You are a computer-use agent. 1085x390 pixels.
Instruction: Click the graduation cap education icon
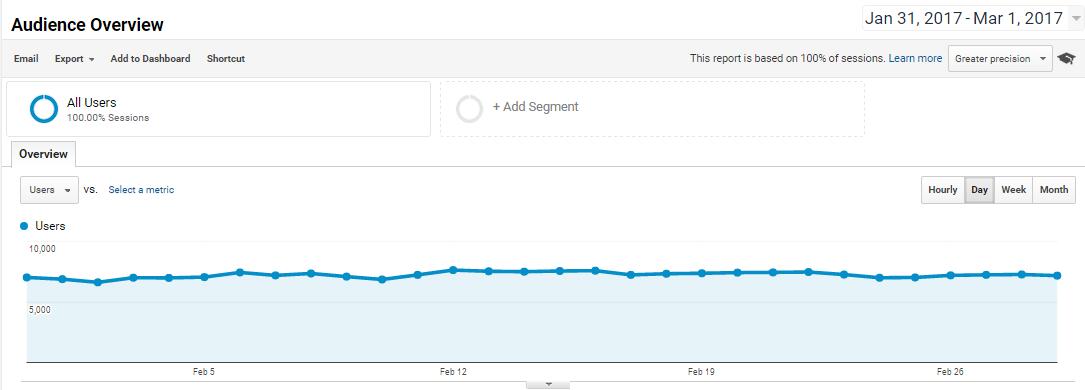1066,59
